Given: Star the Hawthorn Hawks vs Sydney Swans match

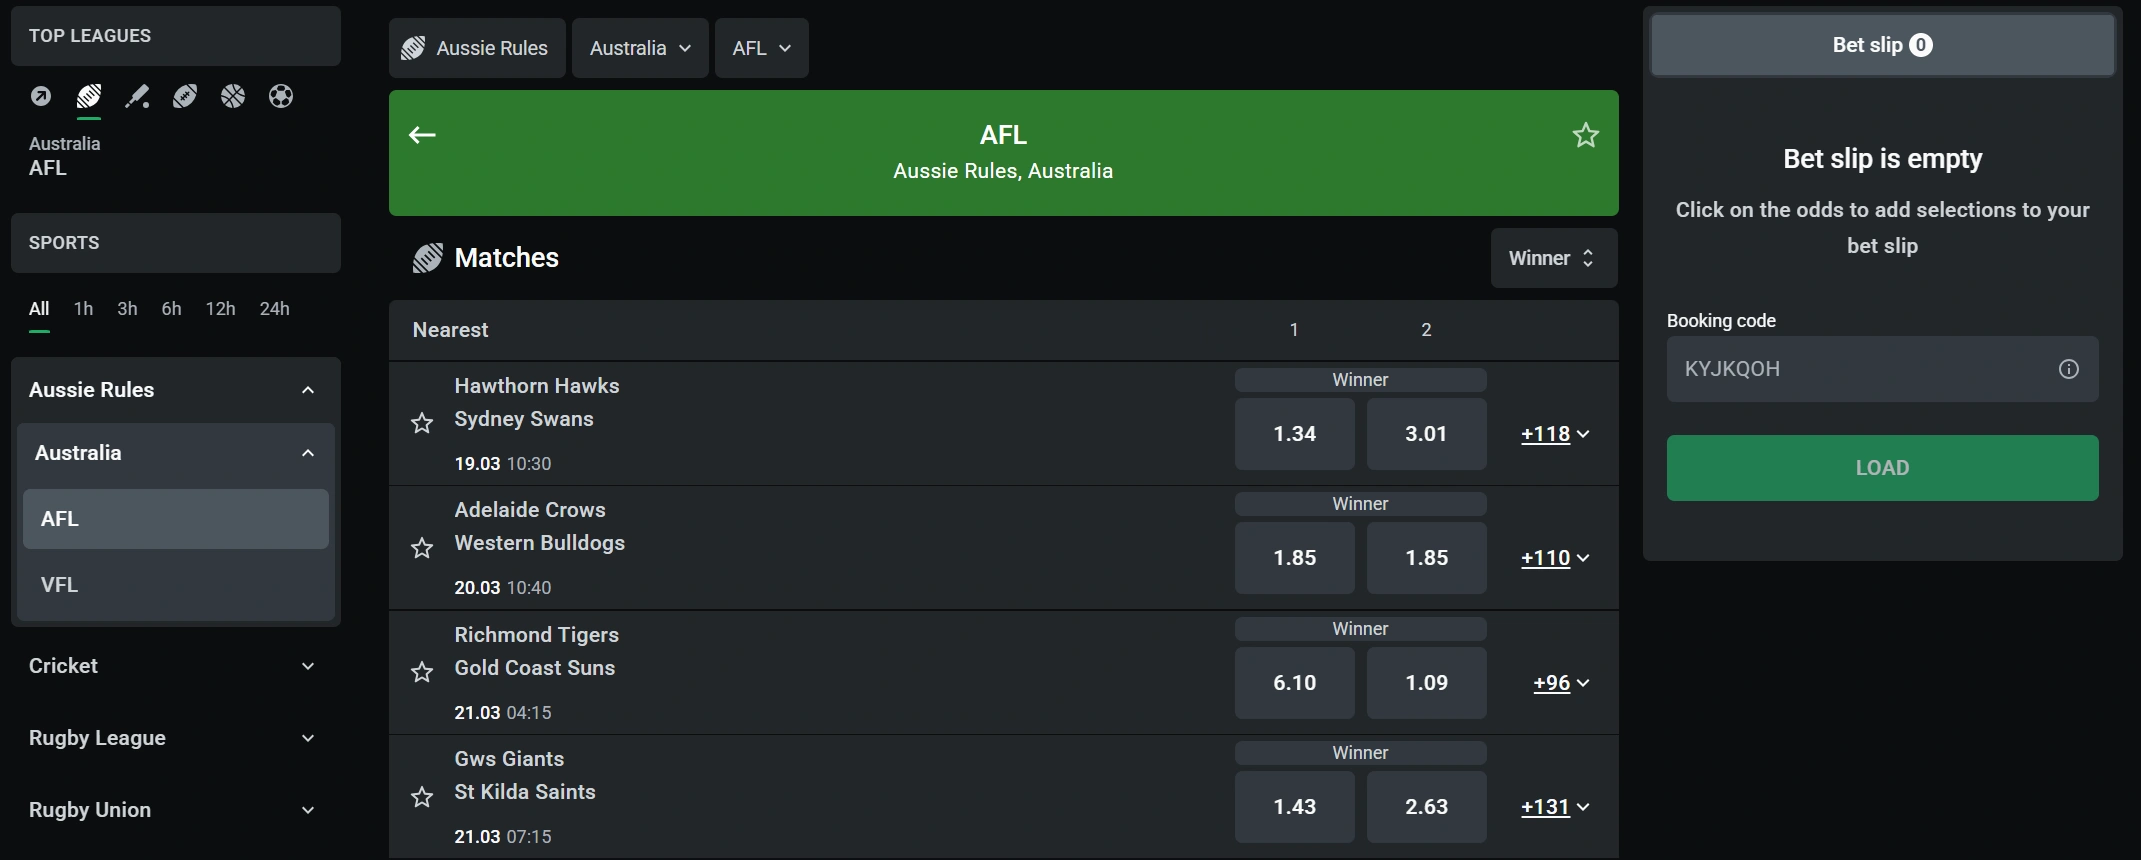Looking at the screenshot, I should click(421, 424).
